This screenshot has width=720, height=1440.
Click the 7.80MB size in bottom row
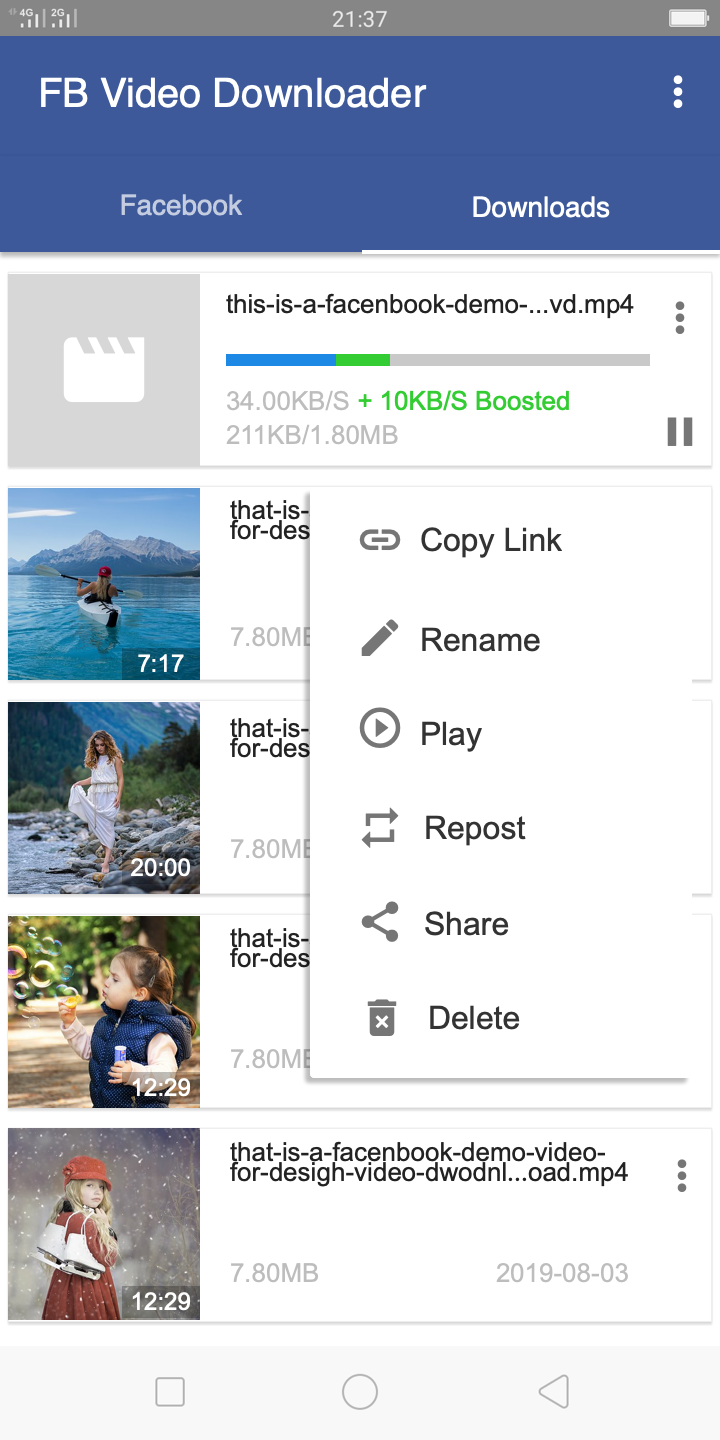tap(274, 1273)
